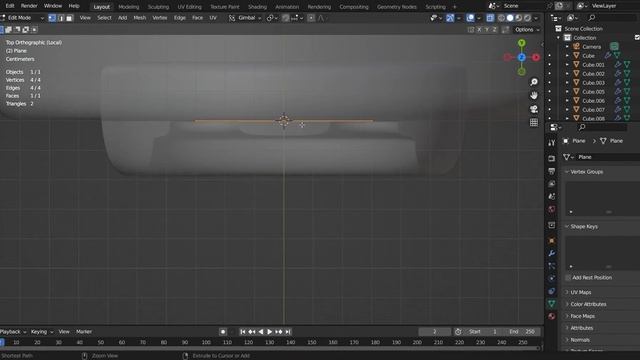This screenshot has width=640, height=360.
Task: Open the Keying menu in timeline
Action: point(42,332)
